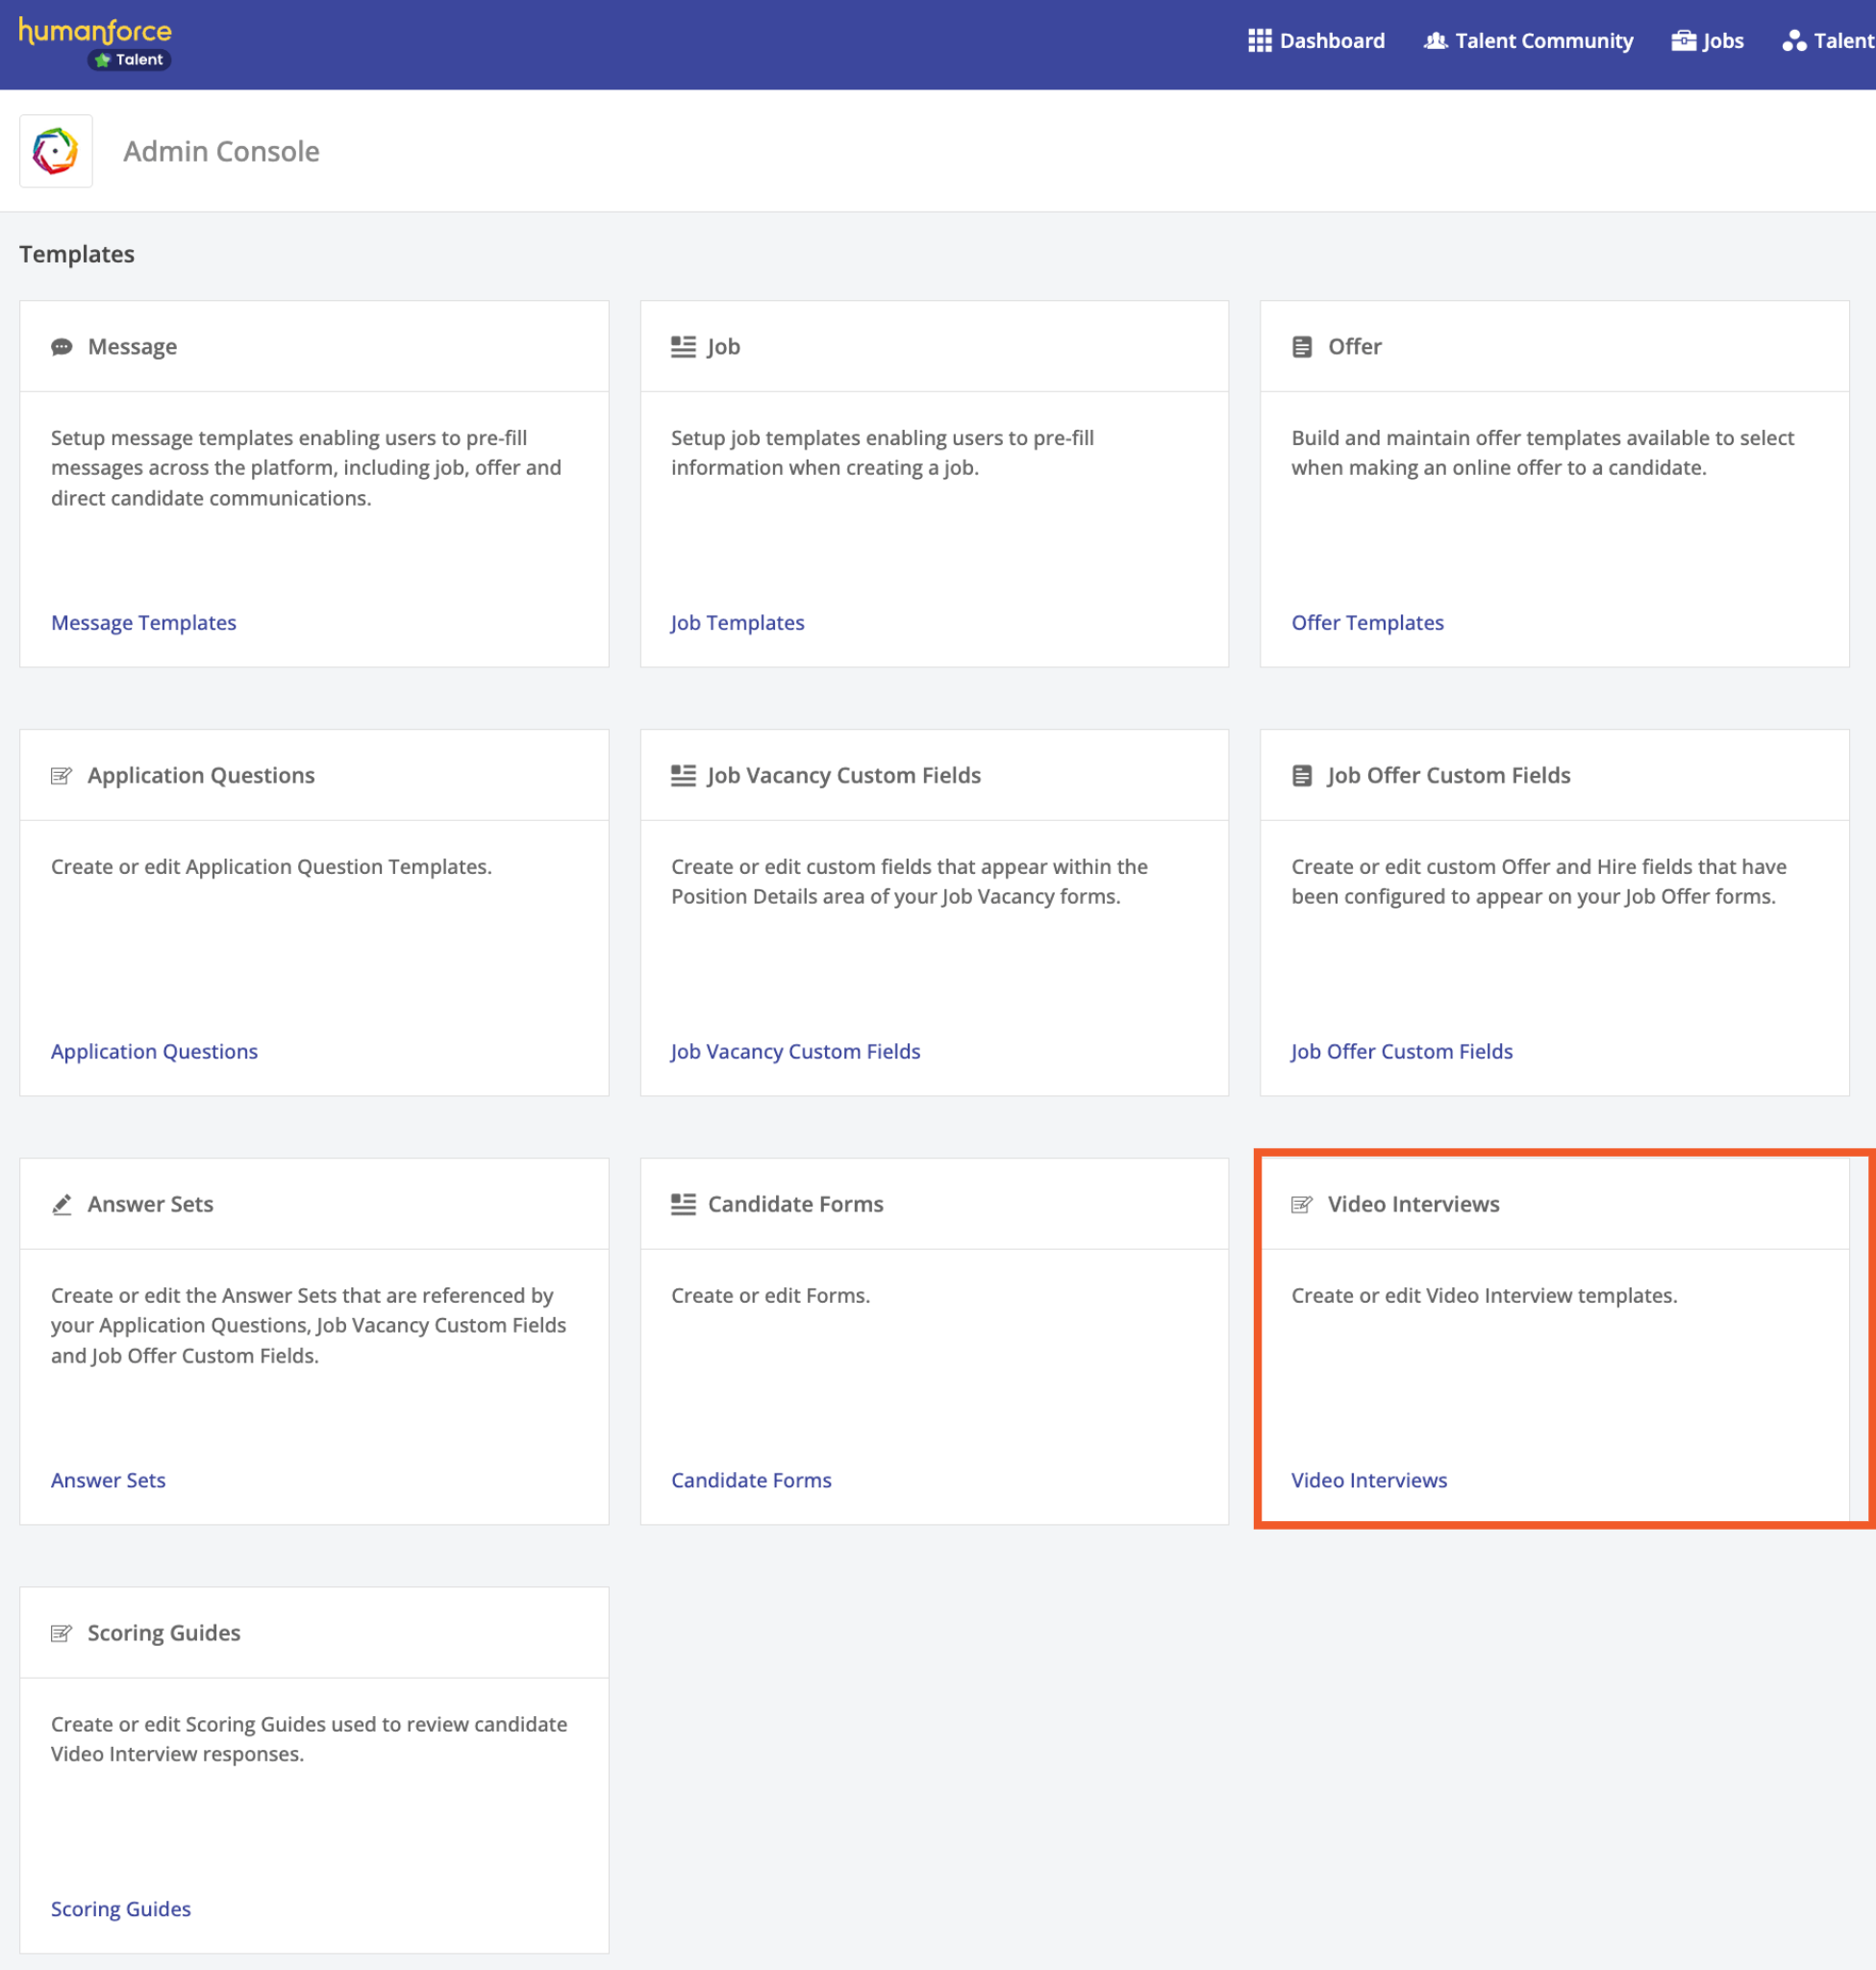Viewport: 1876px width, 1970px height.
Task: Click 'Create or edit Application Question Templates.' text
Action: coord(271,867)
